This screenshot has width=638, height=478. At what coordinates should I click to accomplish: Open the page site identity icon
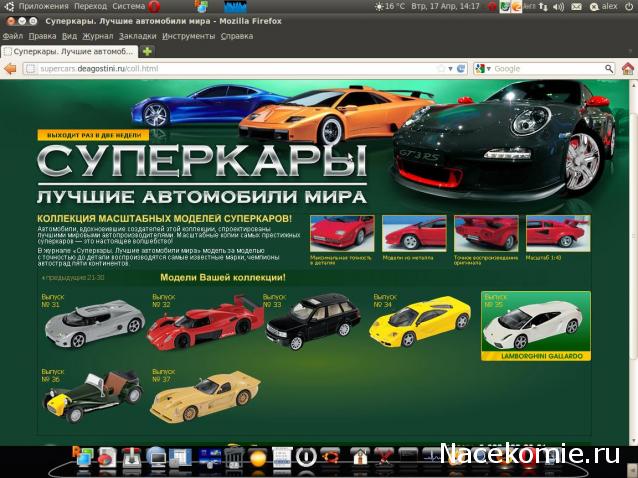point(31,69)
